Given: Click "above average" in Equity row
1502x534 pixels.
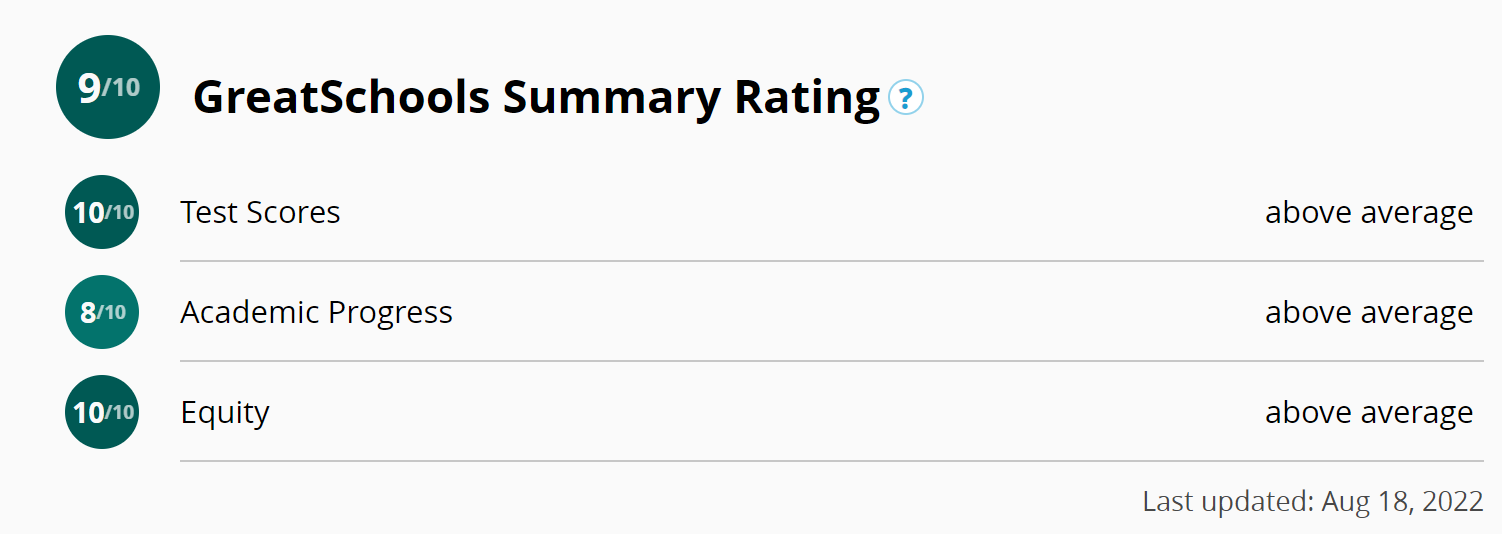Looking at the screenshot, I should [1368, 412].
